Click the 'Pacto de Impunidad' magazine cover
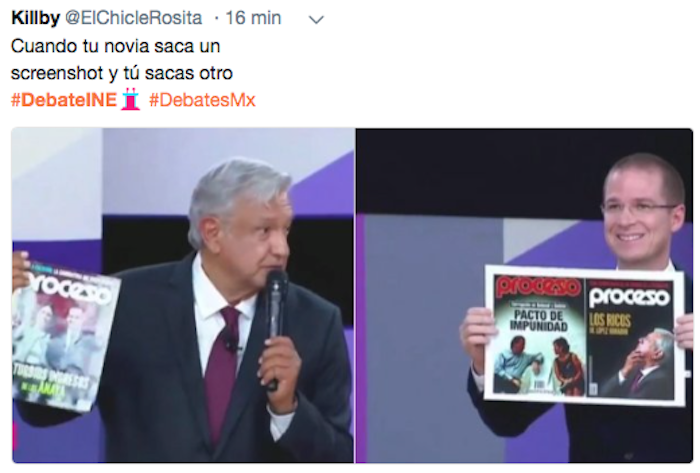This screenshot has width=700, height=473. click(539, 335)
